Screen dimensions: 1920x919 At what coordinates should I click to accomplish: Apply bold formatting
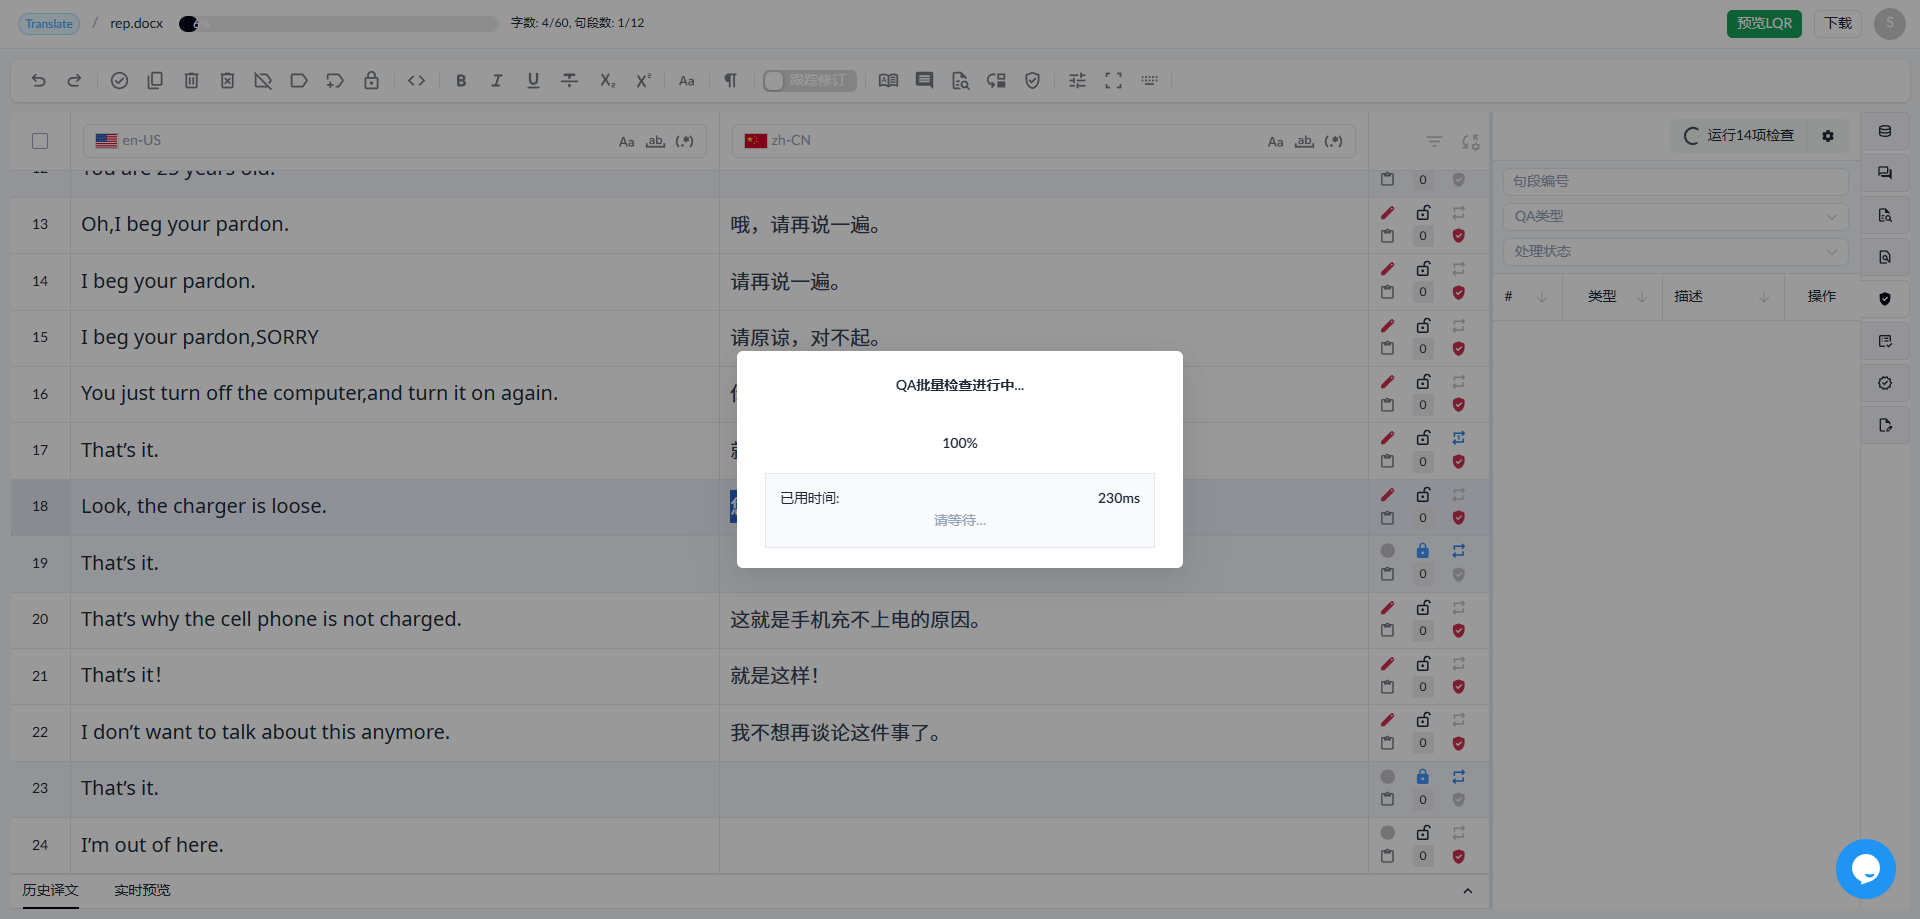[x=461, y=81]
